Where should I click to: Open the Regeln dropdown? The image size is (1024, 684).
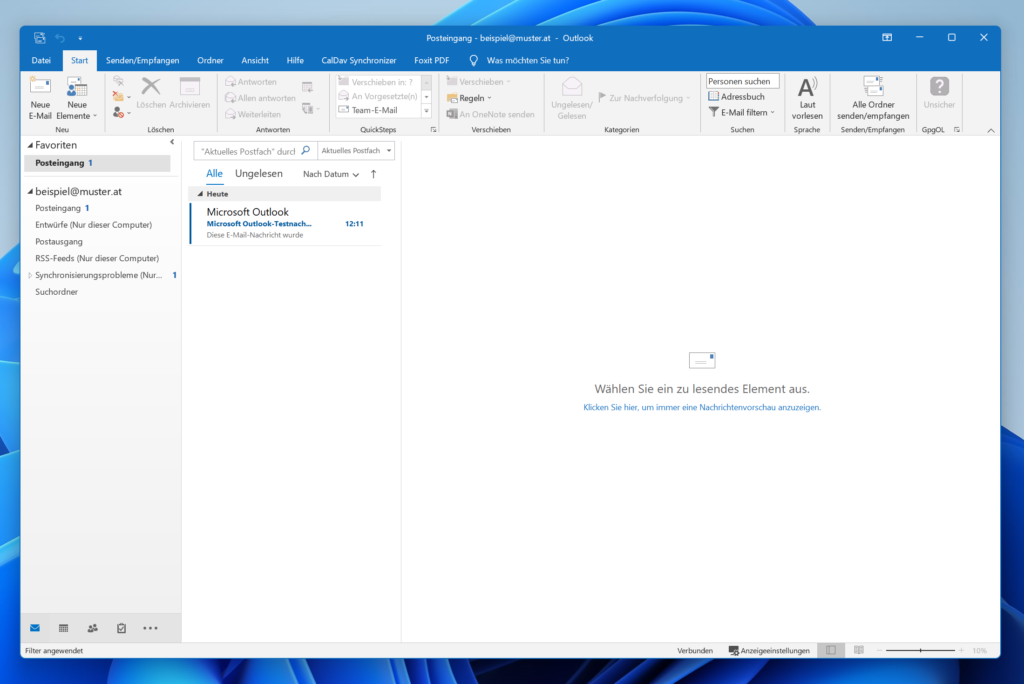pos(470,96)
